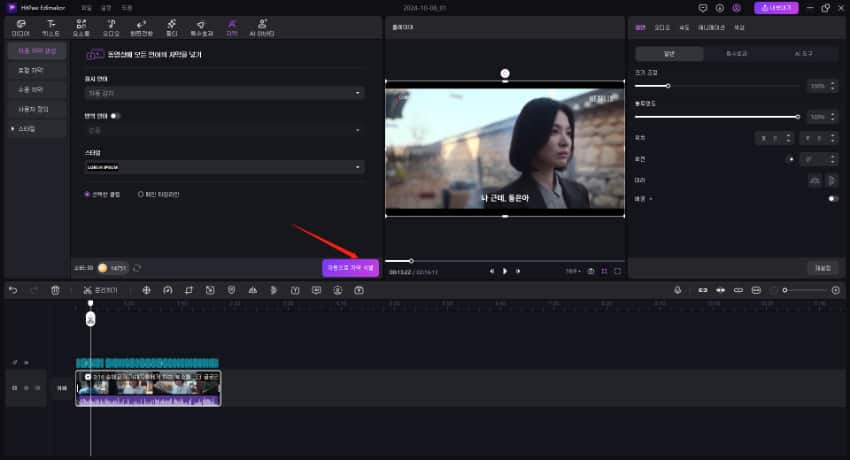Screen dimensions: 850x460
Task: Open the source language dropdown
Action: 223,93
